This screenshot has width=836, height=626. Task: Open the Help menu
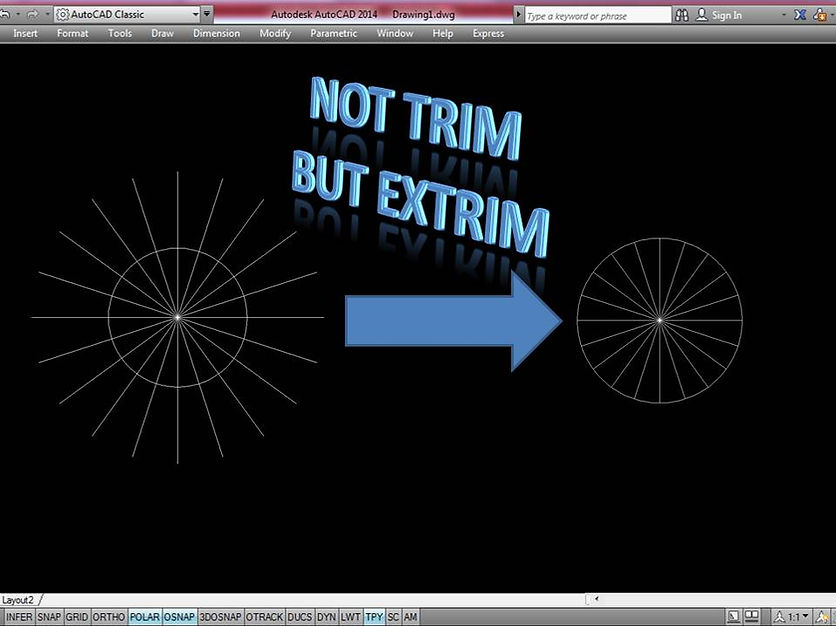coord(443,34)
